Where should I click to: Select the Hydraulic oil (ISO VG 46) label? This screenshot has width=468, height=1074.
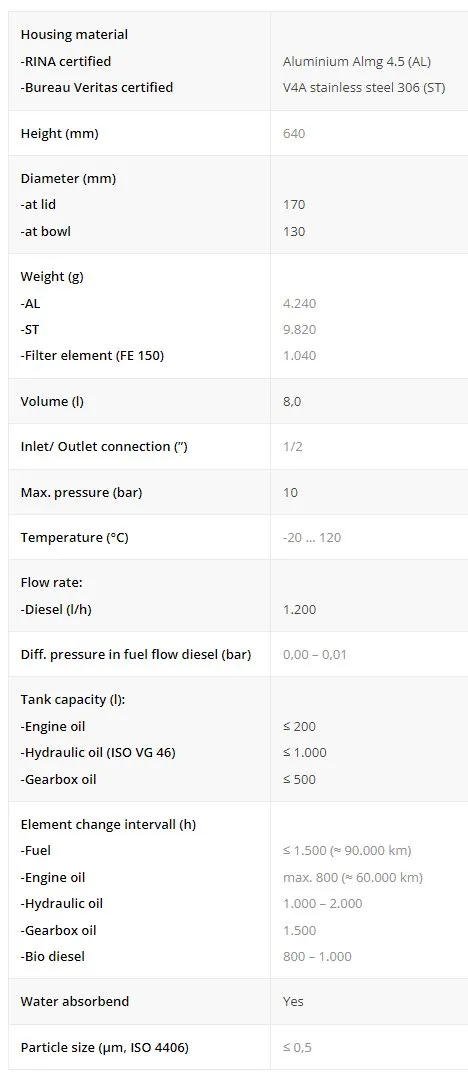98,752
